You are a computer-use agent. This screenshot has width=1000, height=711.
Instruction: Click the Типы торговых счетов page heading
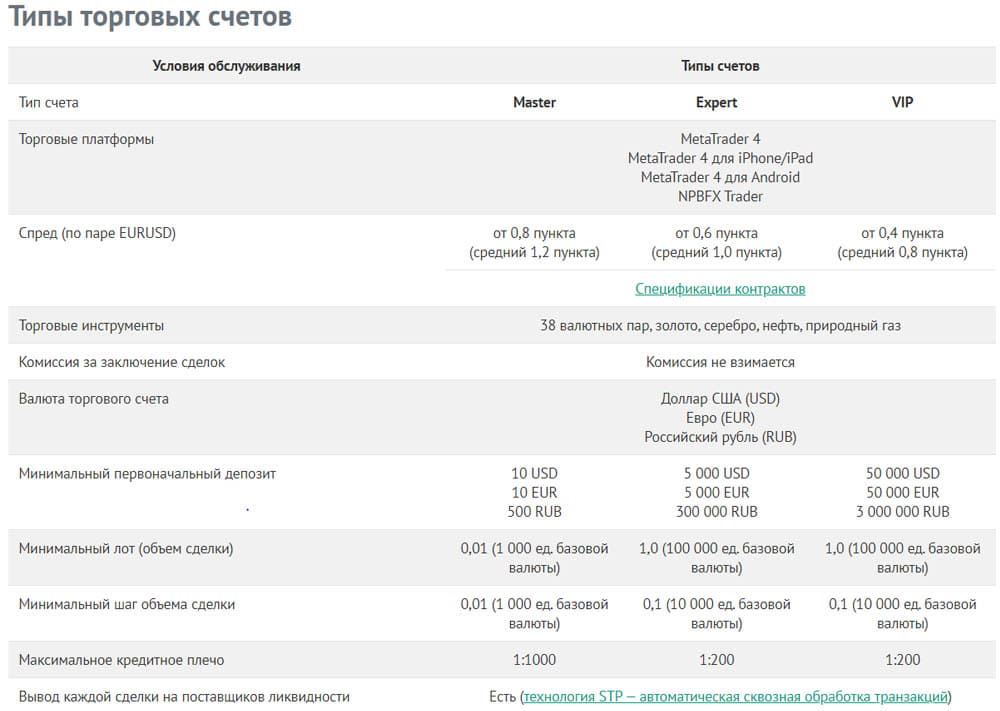point(151,17)
